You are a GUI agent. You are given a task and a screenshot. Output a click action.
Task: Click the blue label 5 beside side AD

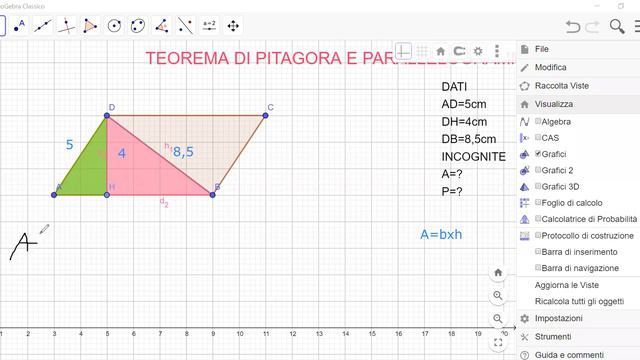click(69, 144)
